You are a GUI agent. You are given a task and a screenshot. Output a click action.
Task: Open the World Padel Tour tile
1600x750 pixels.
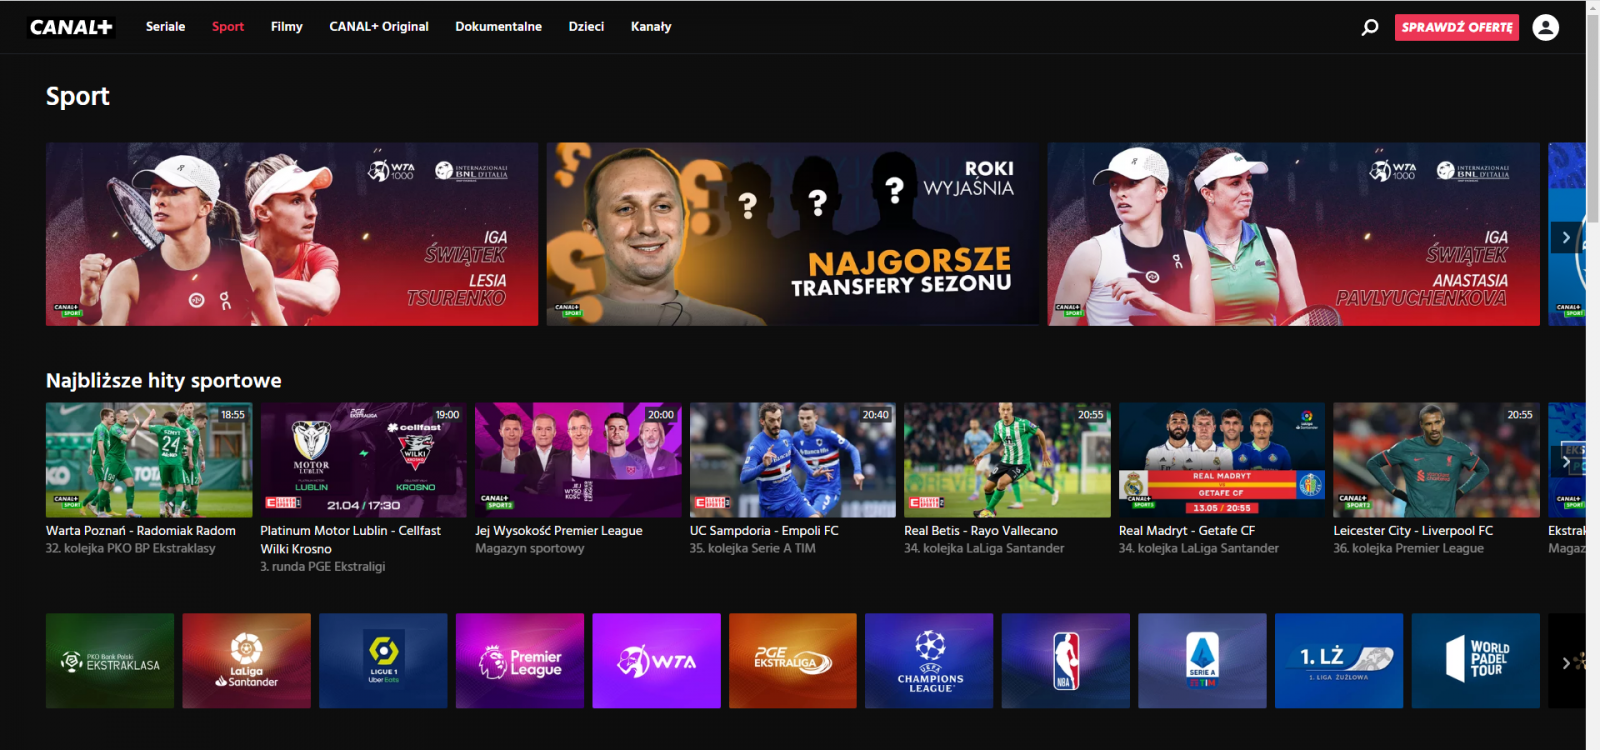(1476, 661)
